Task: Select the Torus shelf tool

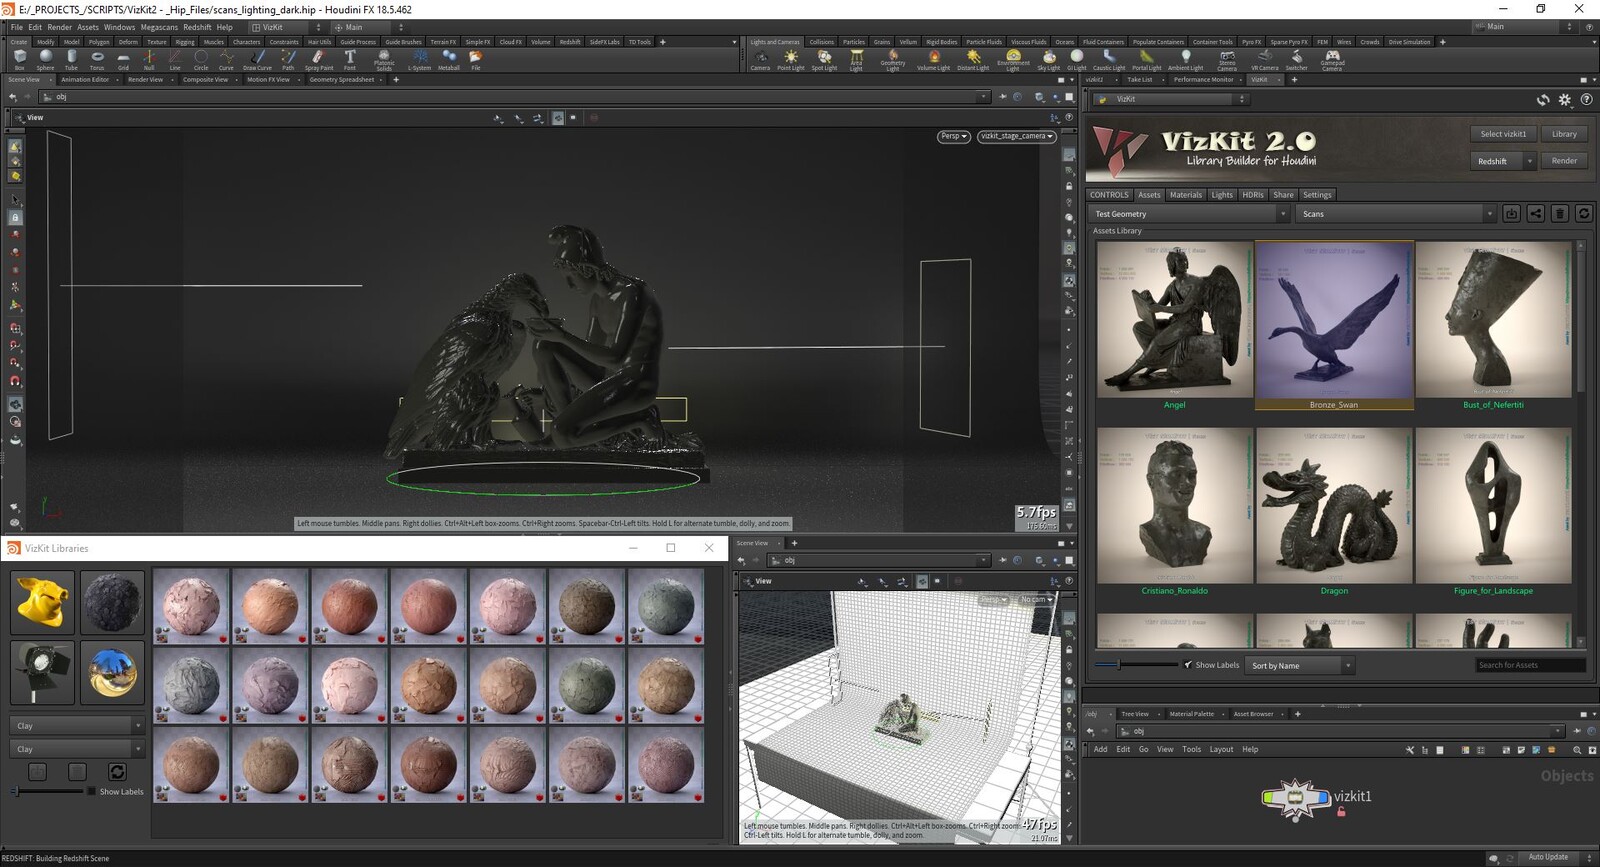Action: pyautogui.click(x=97, y=60)
